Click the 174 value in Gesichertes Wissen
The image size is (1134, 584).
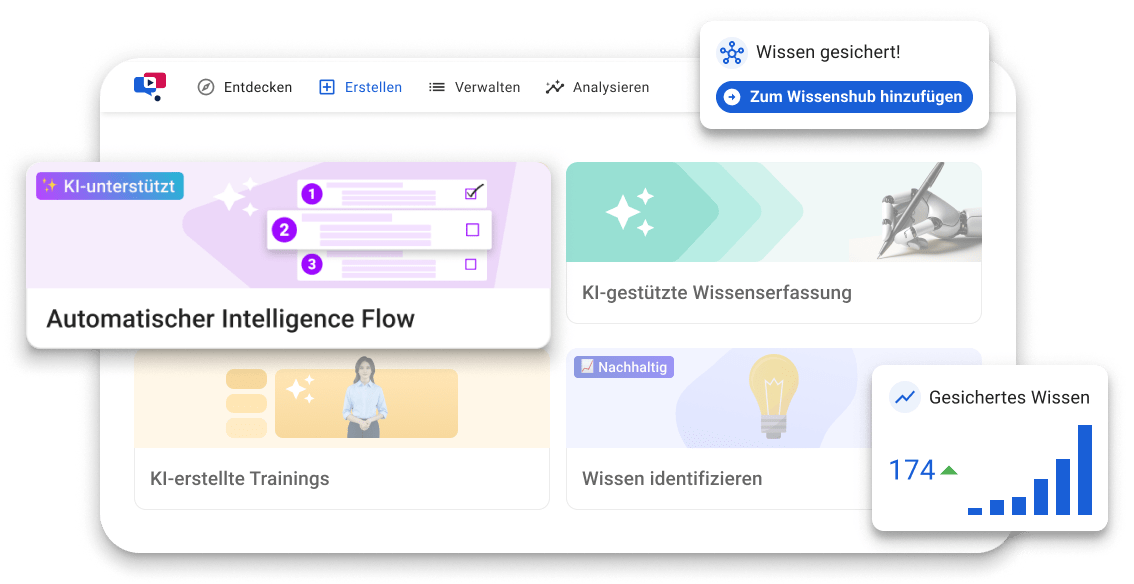click(x=912, y=471)
